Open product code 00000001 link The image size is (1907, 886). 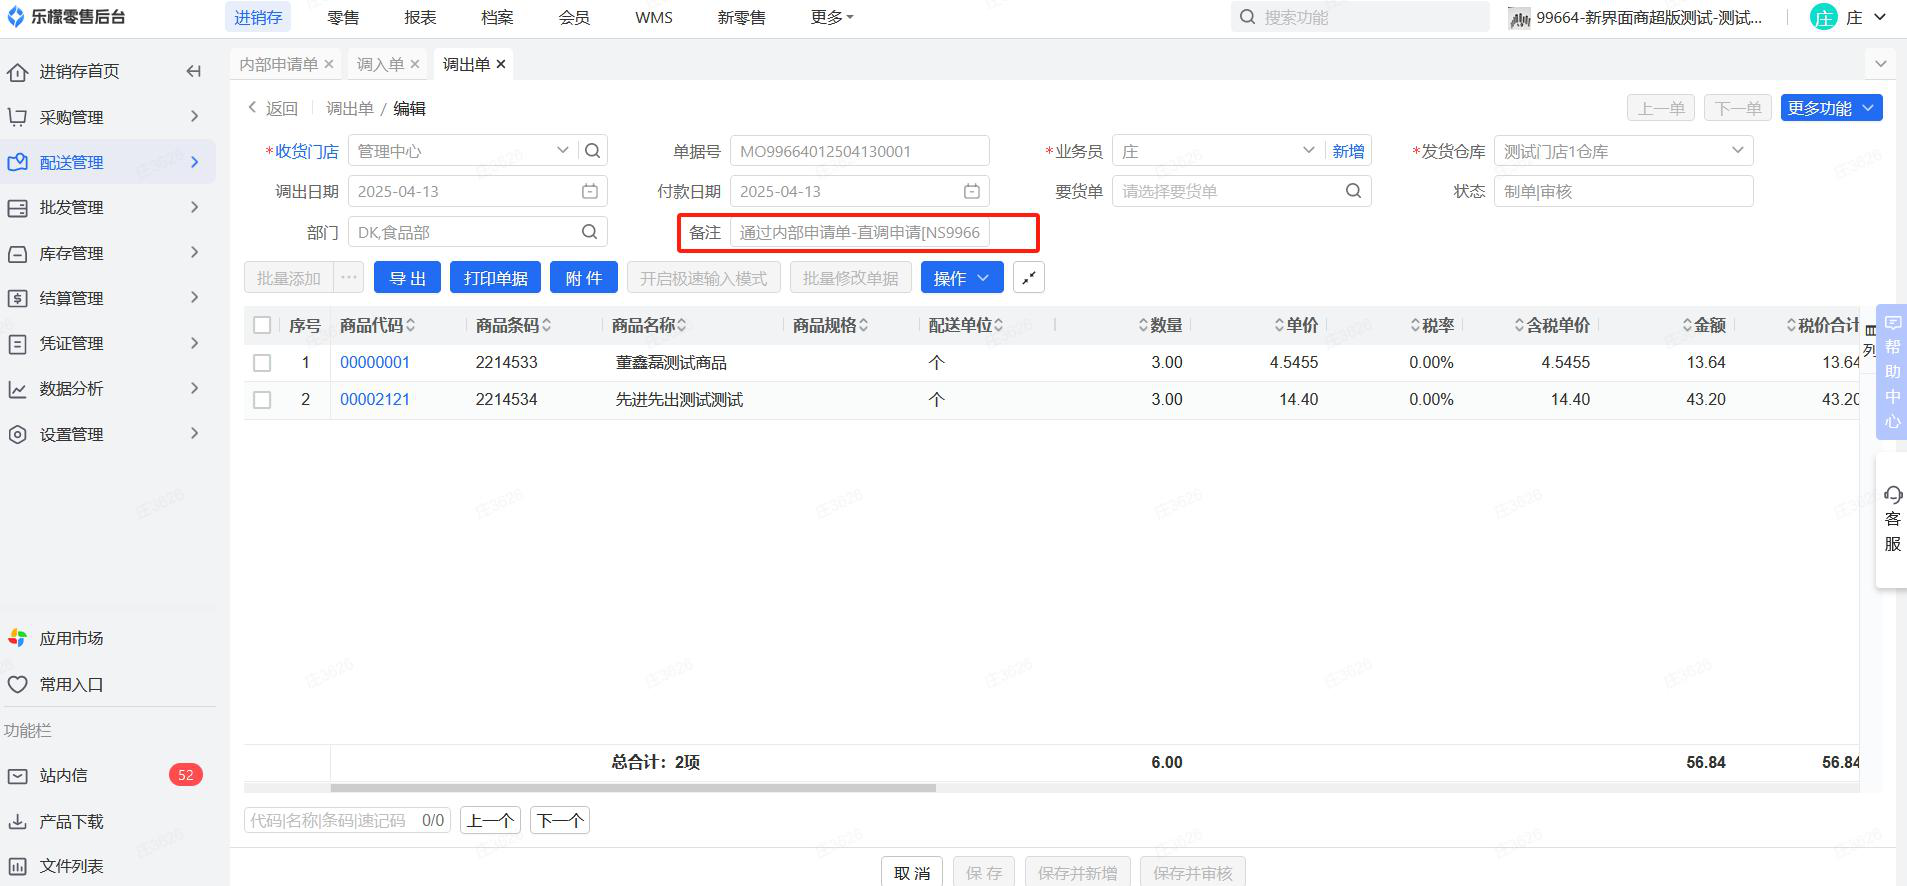pos(375,362)
